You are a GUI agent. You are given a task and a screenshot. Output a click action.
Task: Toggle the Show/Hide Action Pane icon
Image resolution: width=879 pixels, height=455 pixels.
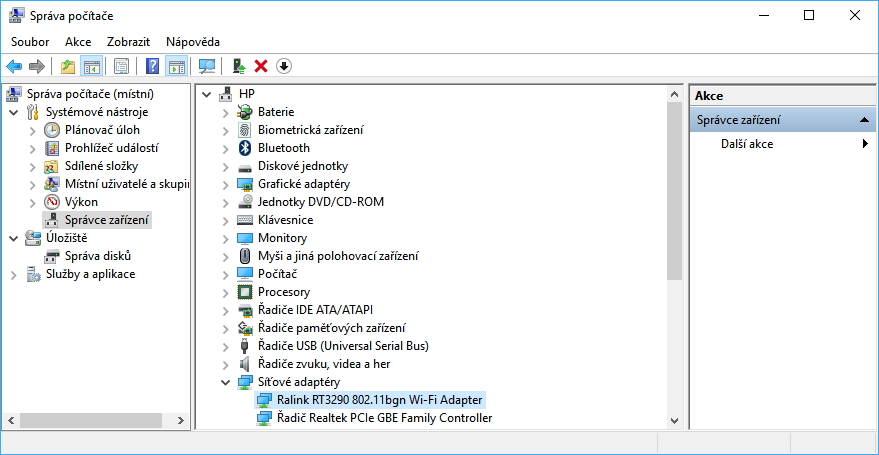[x=177, y=67]
